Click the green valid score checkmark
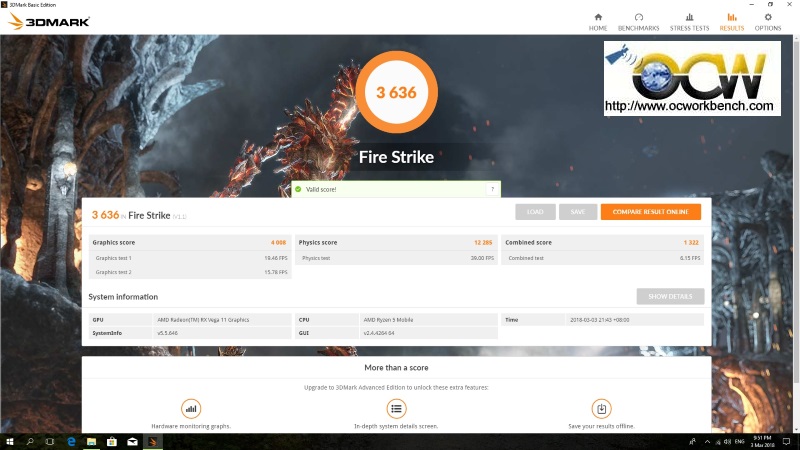Image resolution: width=800 pixels, height=450 pixels. [x=298, y=189]
